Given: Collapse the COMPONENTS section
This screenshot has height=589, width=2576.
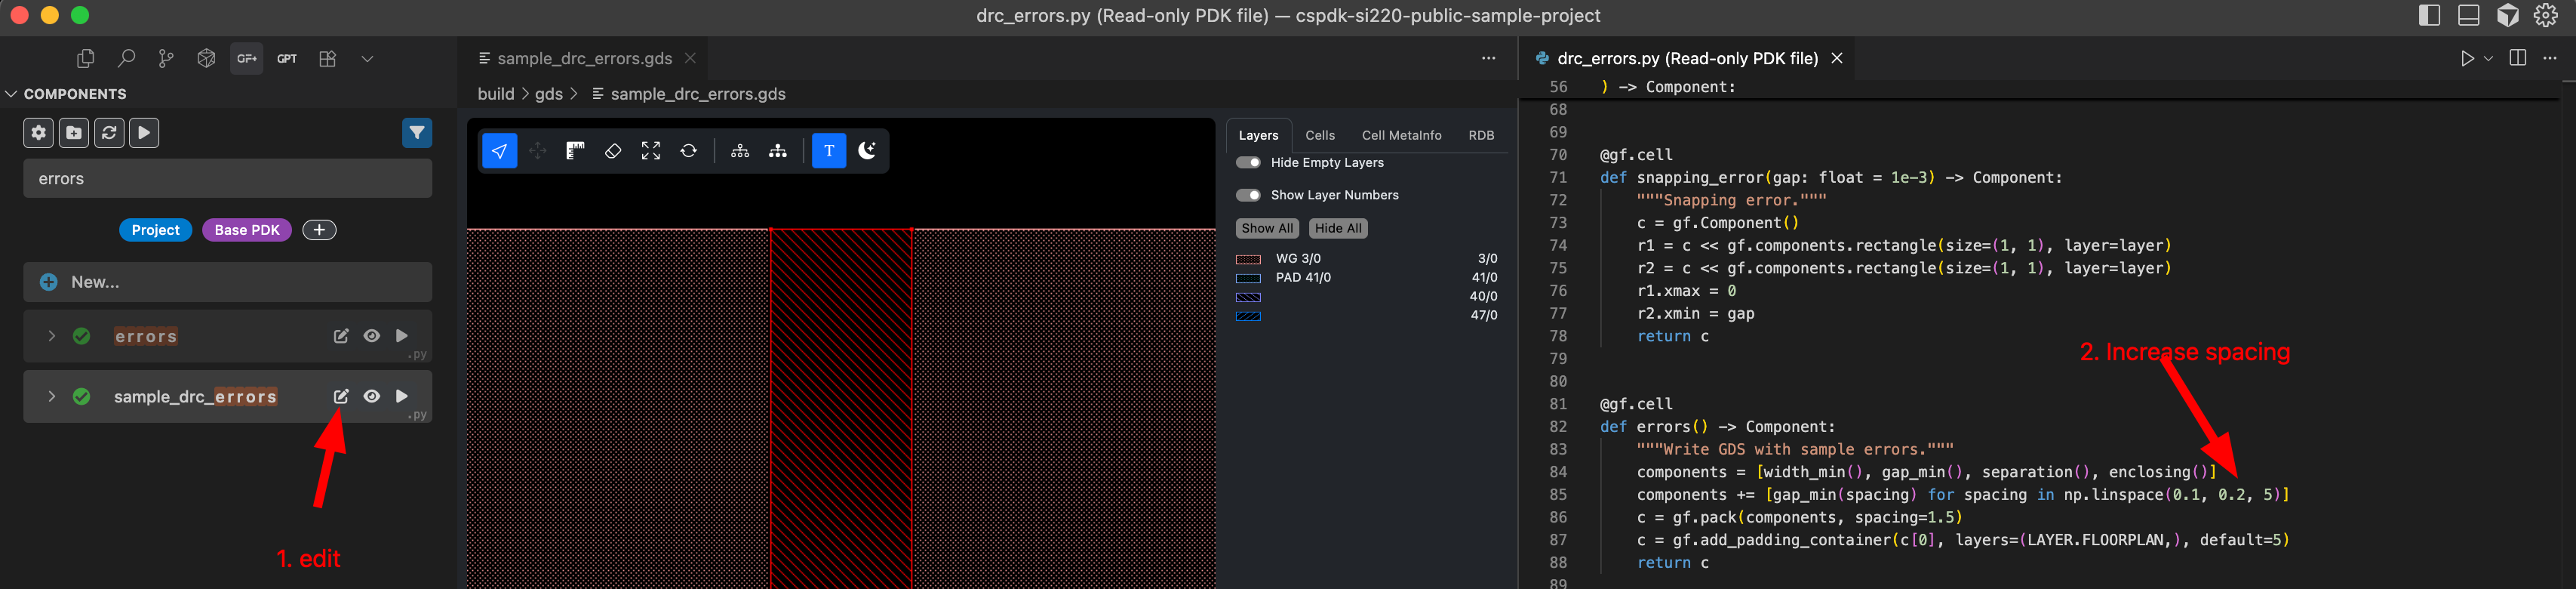Looking at the screenshot, I should pyautogui.click(x=12, y=94).
